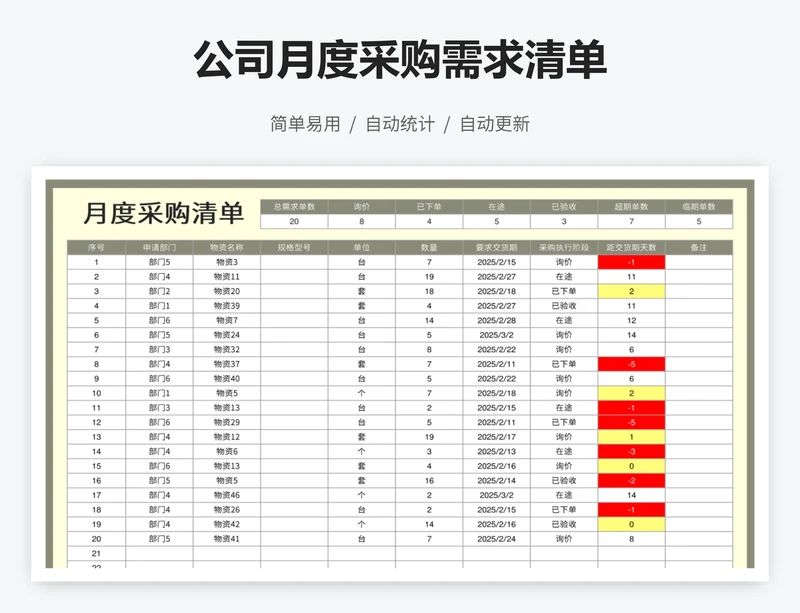Viewport: 800px width, 613px height.
Task: Click the 物资24 item cell
Action: [x=227, y=335]
